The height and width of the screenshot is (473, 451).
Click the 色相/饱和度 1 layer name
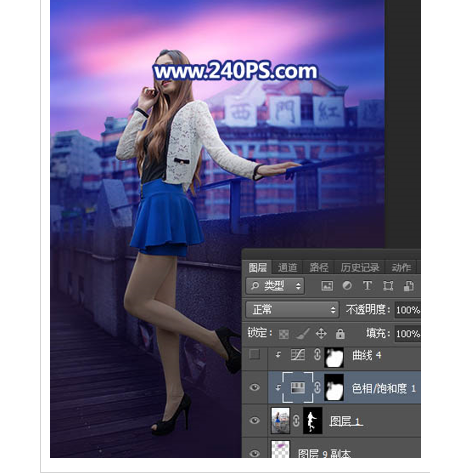click(384, 388)
